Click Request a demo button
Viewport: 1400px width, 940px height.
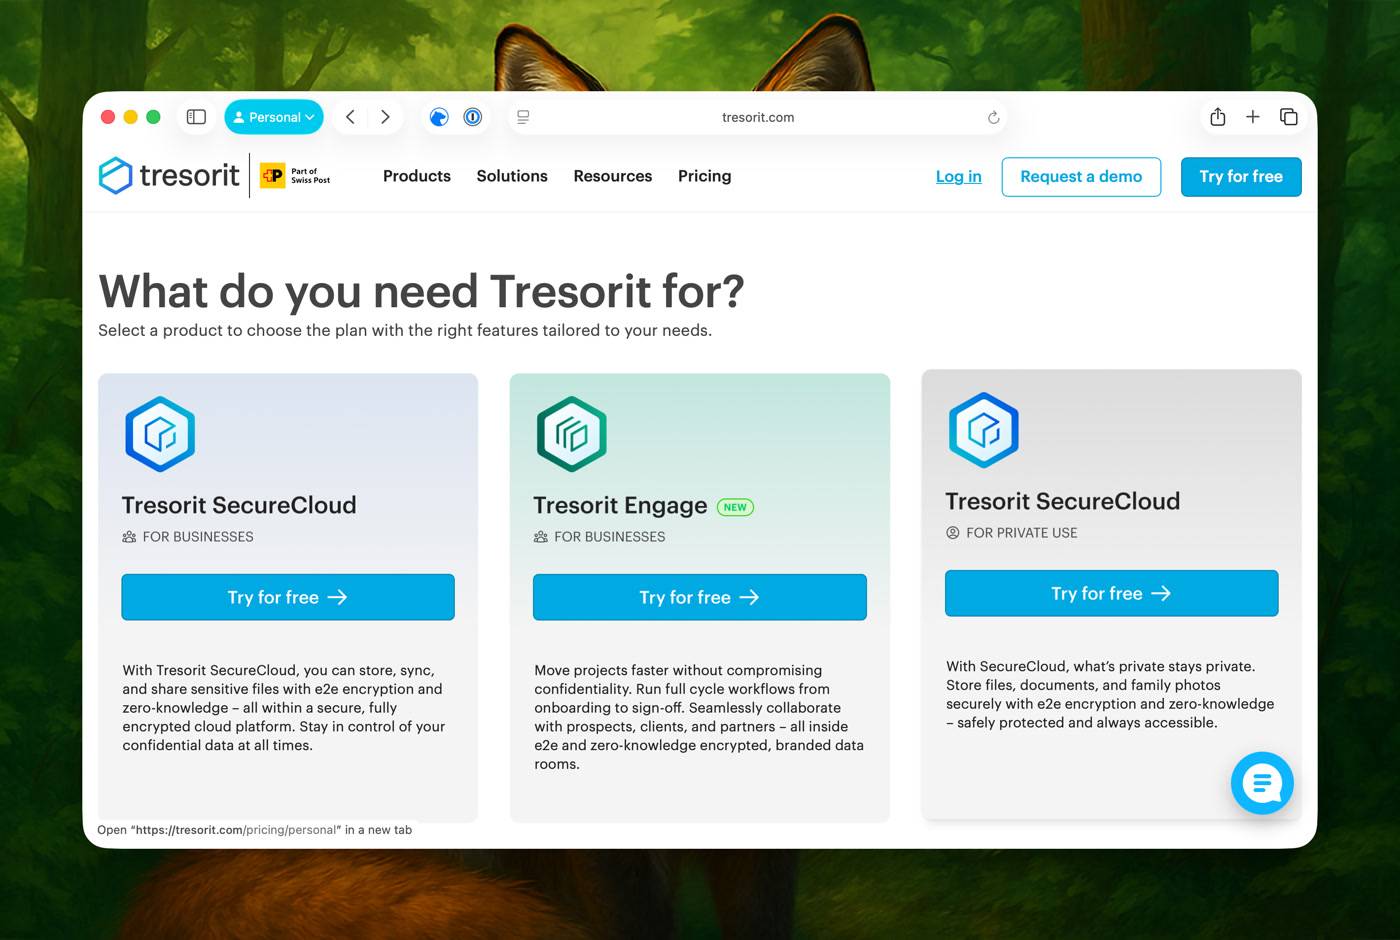coord(1081,177)
